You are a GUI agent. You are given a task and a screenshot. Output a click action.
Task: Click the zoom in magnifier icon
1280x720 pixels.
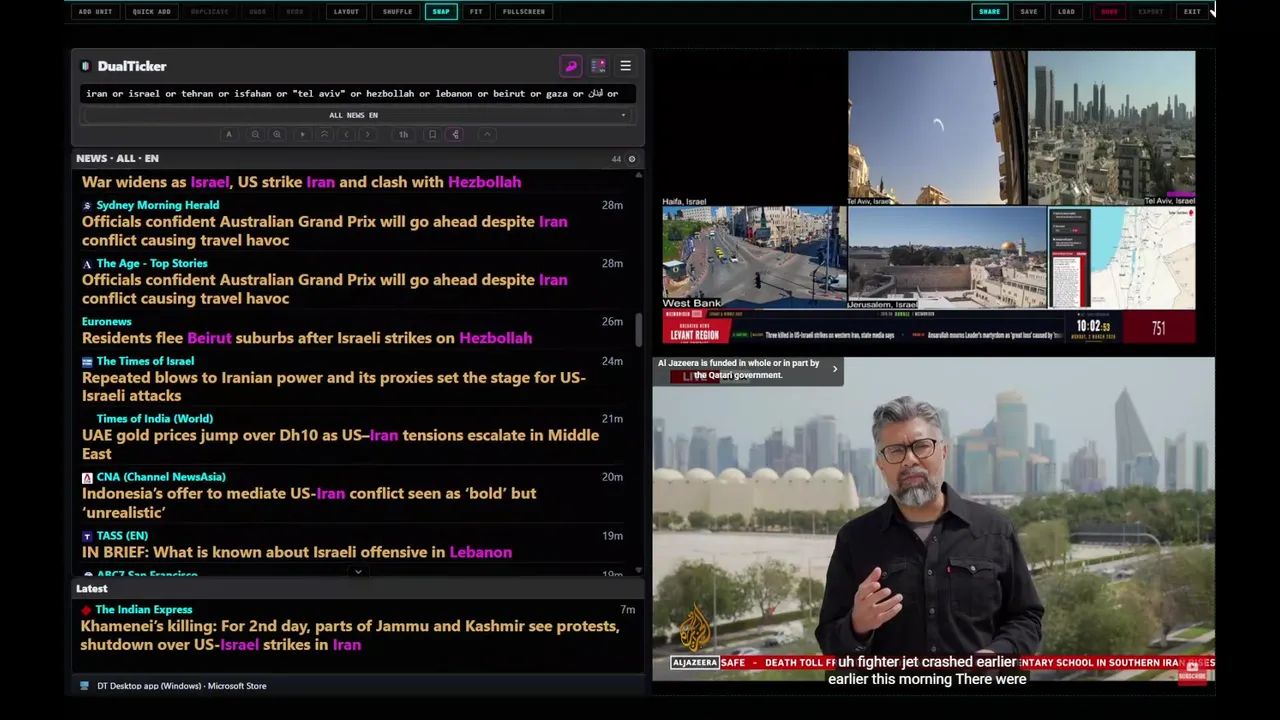277,134
